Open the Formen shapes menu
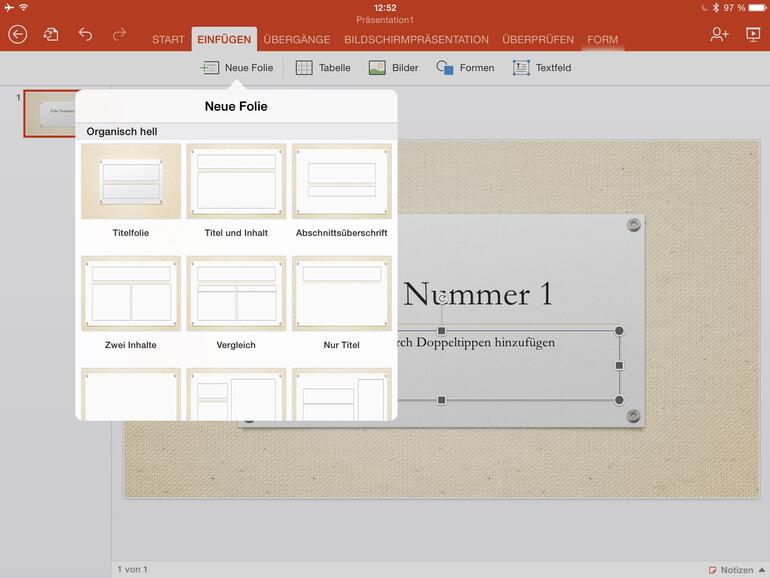Screen dimensions: 770x578 pyautogui.click(x=465, y=68)
